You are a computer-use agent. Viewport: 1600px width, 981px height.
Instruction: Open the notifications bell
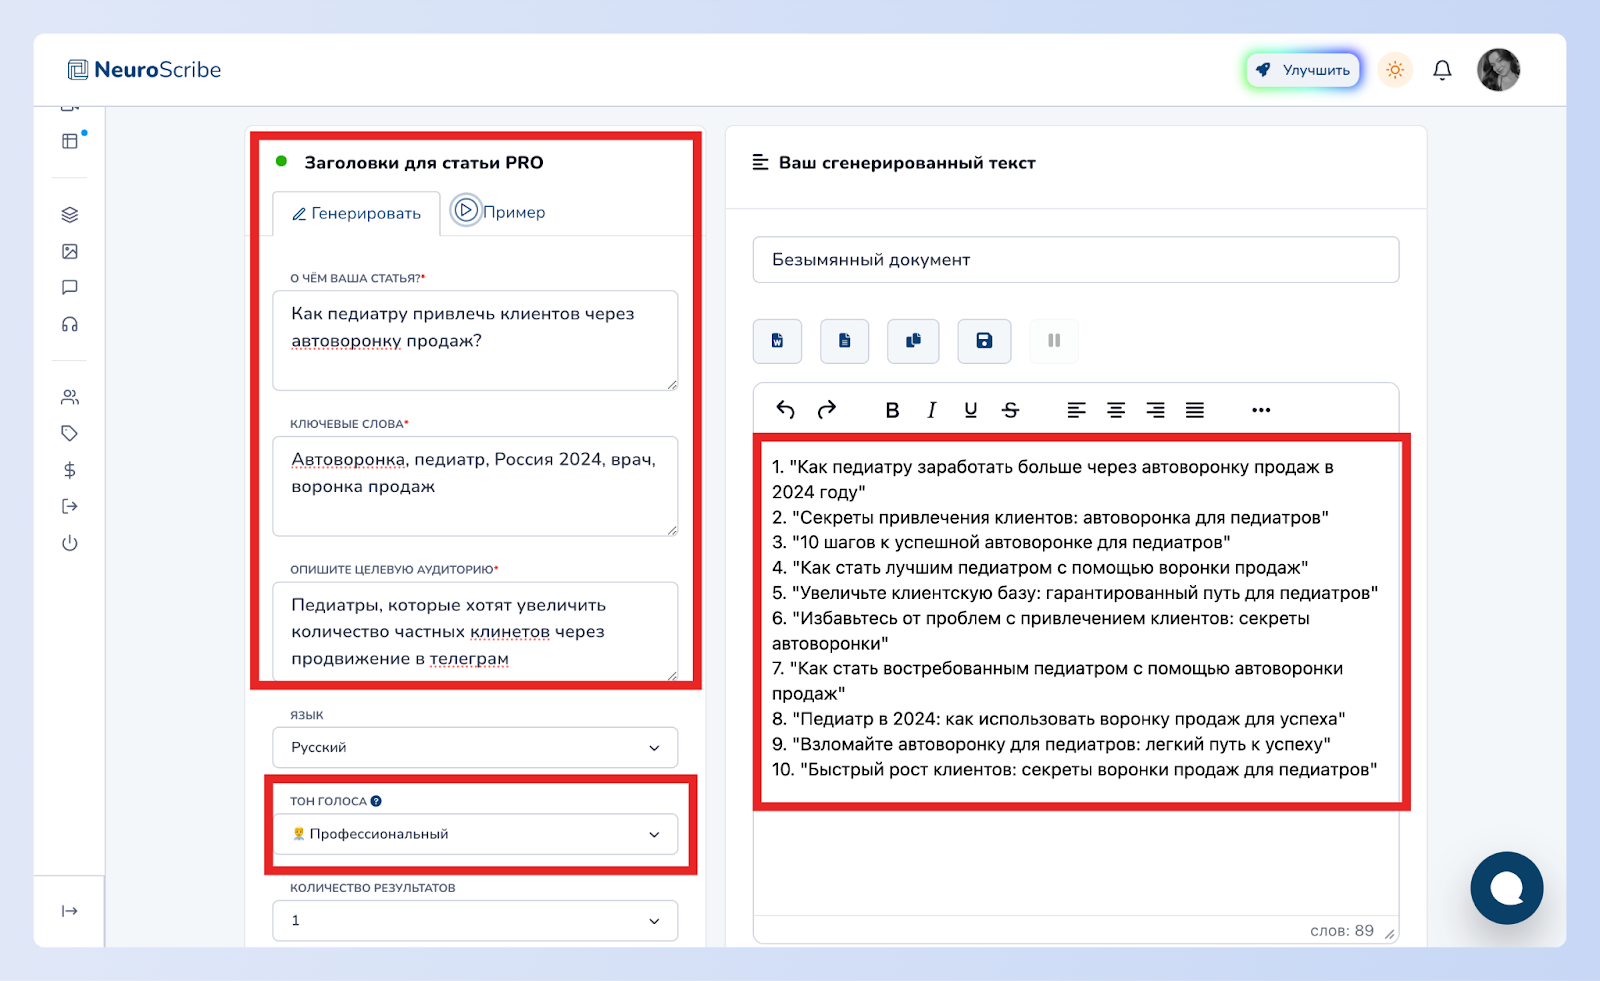(x=1442, y=70)
